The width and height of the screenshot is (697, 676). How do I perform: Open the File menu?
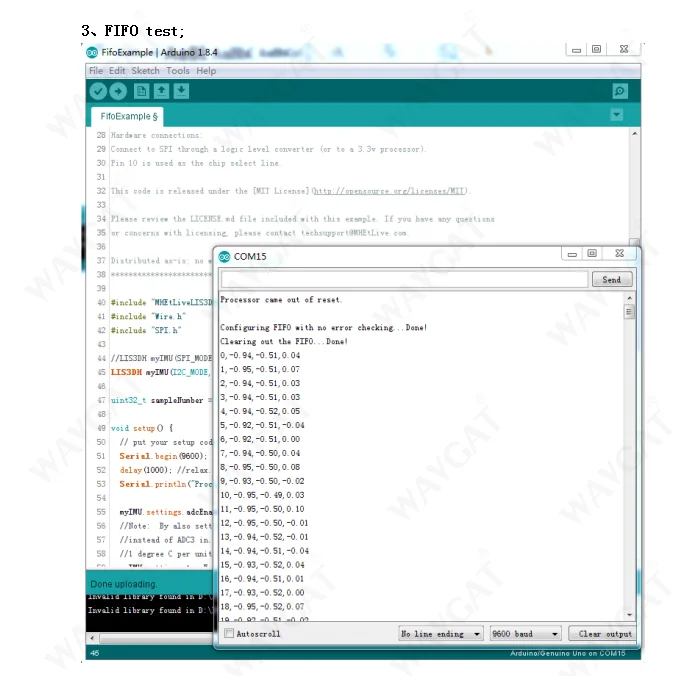[x=96, y=71]
